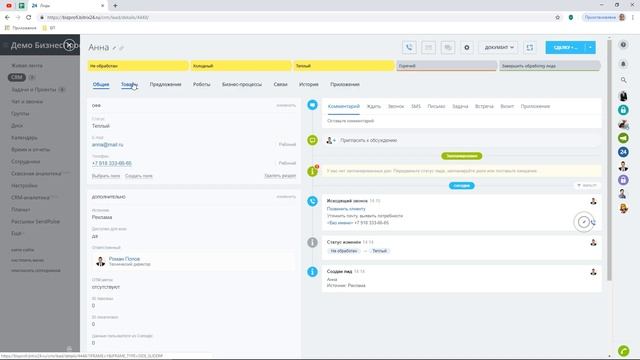
Task: Open Задачи и Проекты in the left sidebar
Action: click(33, 89)
